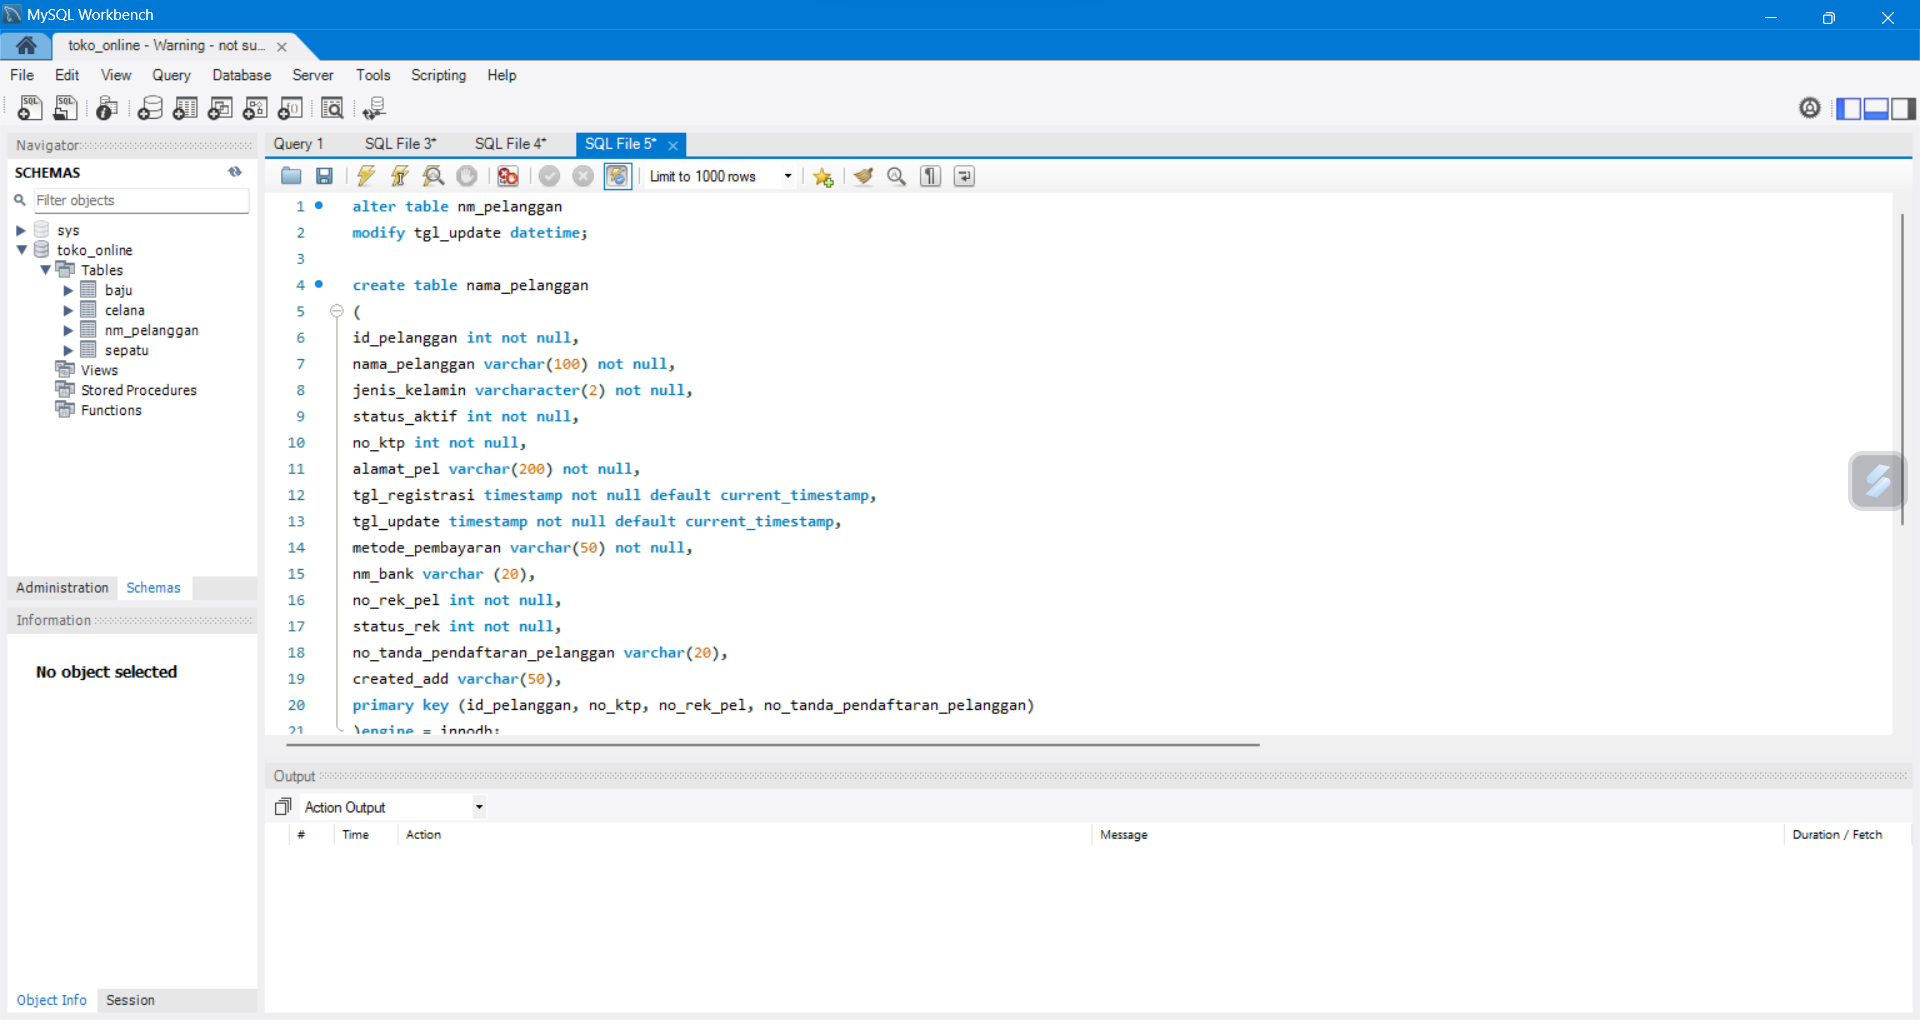Click the Explain query plan magnifier icon
The height and width of the screenshot is (1020, 1920).
click(433, 176)
